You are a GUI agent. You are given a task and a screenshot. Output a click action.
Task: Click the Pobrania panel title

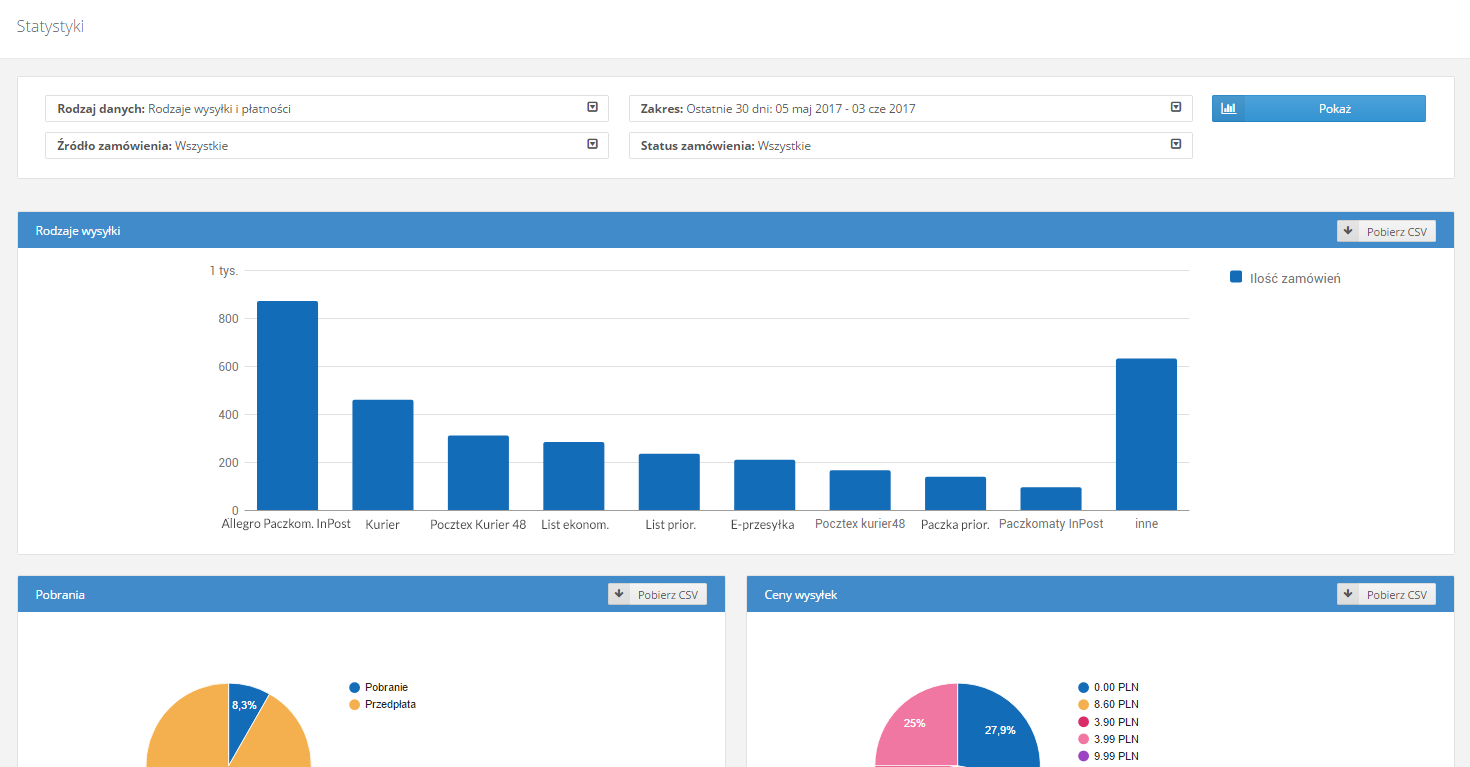pyautogui.click(x=60, y=594)
